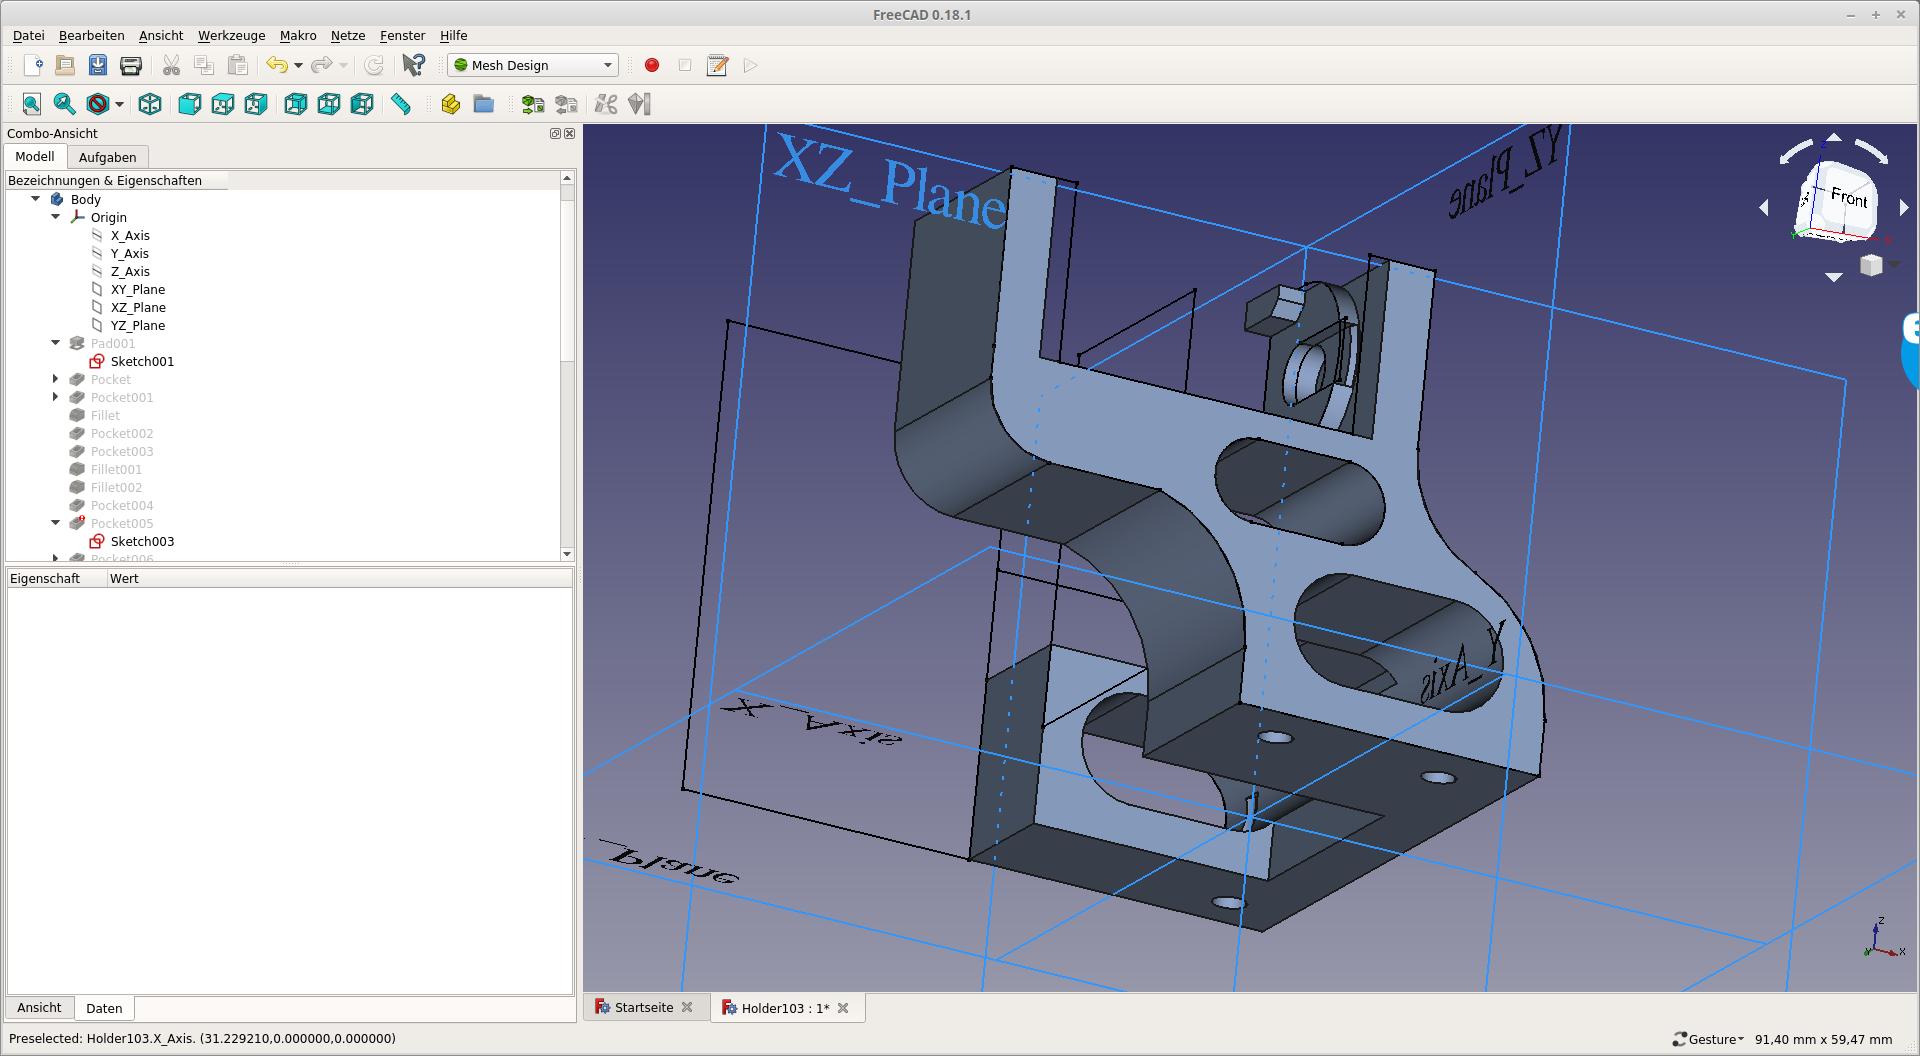Close the Holder103 document tab

[843, 1008]
